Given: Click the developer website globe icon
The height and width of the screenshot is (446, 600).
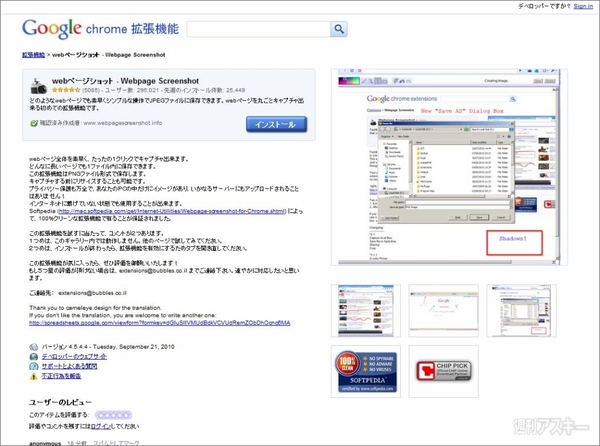Looking at the screenshot, I should (34, 356).
